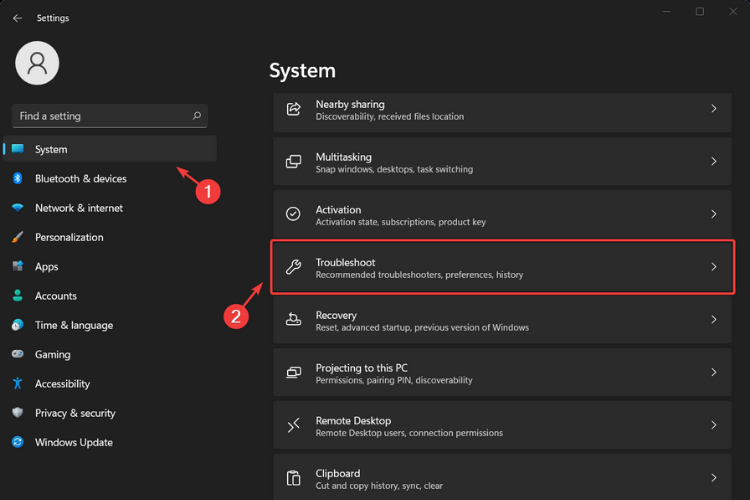This screenshot has height=500, width=750.
Task: Click the Activation title text
Action: 338,210
